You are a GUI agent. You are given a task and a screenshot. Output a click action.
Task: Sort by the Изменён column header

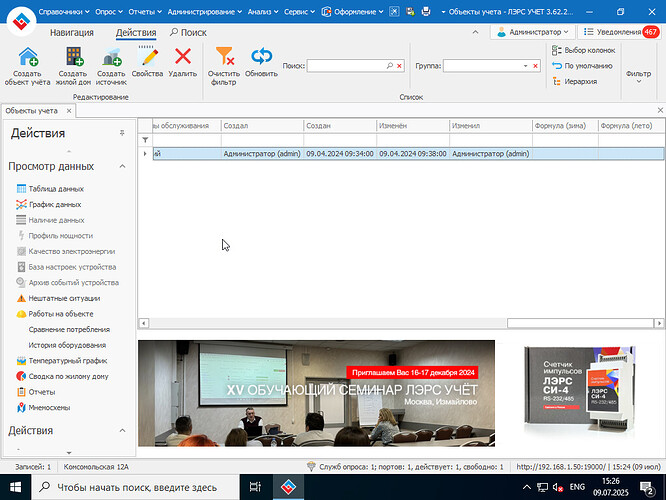[413, 126]
